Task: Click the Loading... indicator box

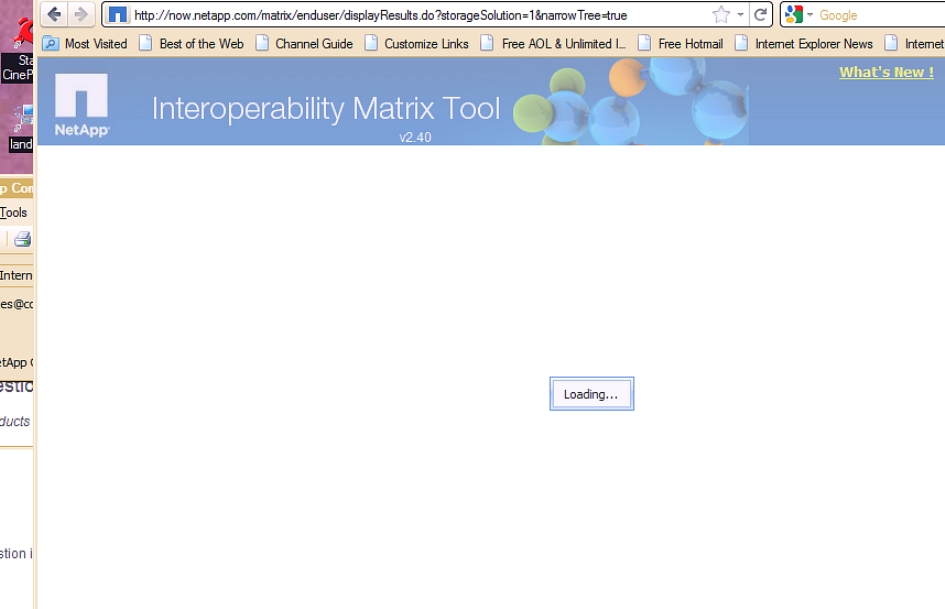Action: point(591,394)
